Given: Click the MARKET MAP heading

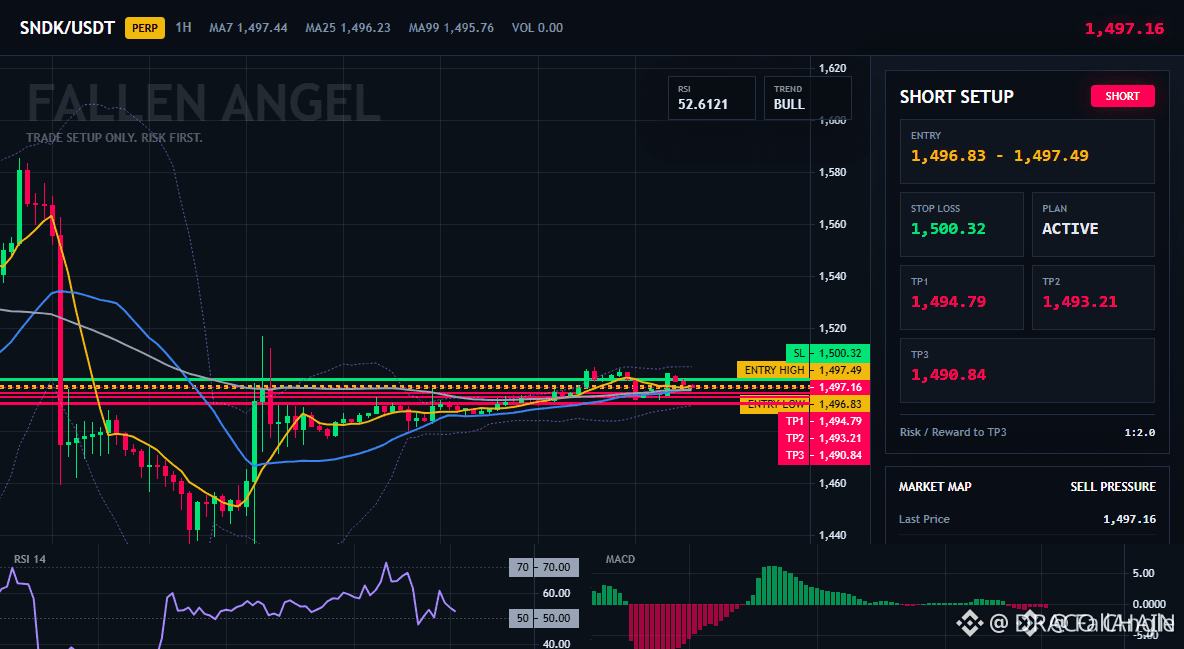Looking at the screenshot, I should [x=935, y=487].
